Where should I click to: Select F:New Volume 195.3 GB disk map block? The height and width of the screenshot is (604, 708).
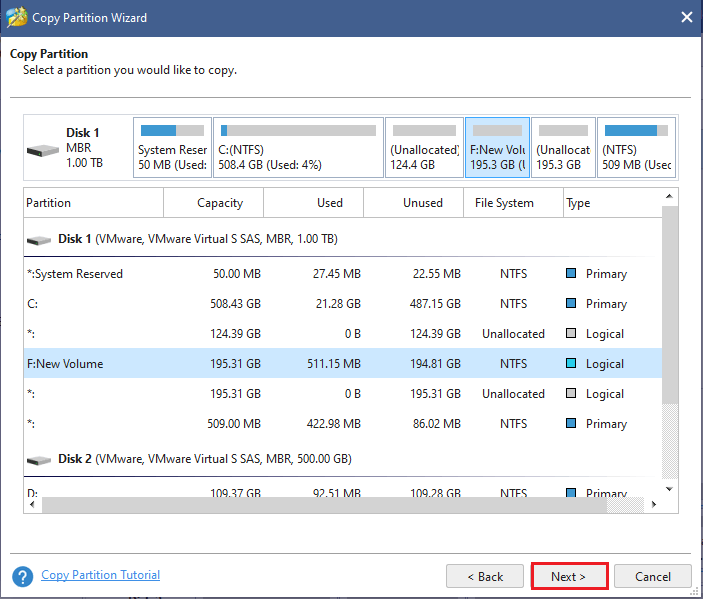(x=497, y=148)
